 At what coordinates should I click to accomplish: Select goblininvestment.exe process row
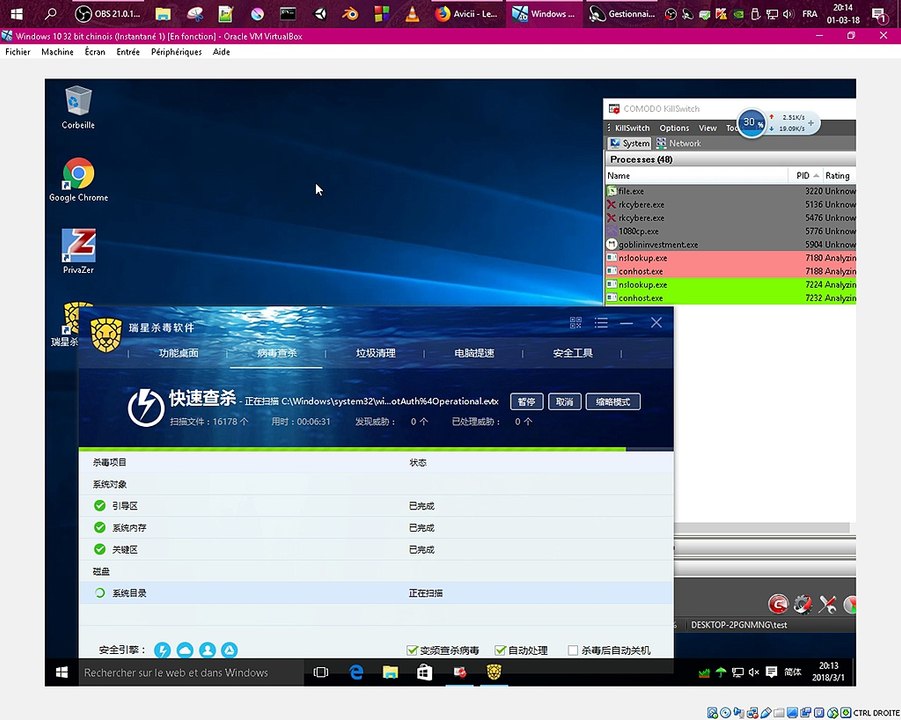click(731, 245)
